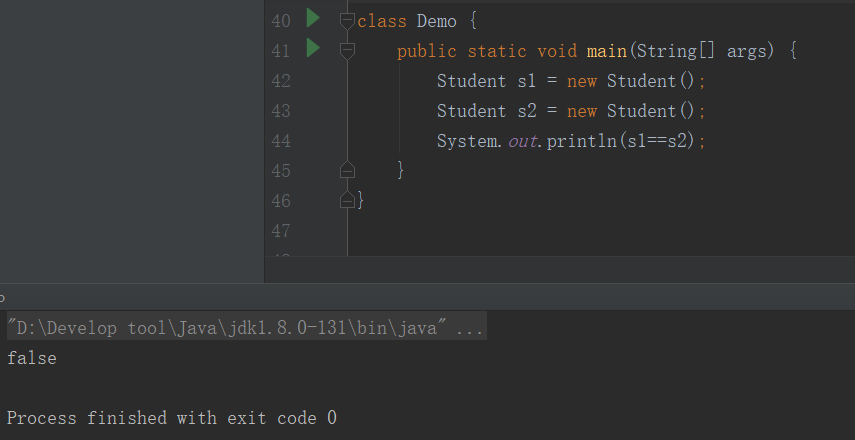Place cursor on main method name
The image size is (855, 440).
tap(606, 51)
